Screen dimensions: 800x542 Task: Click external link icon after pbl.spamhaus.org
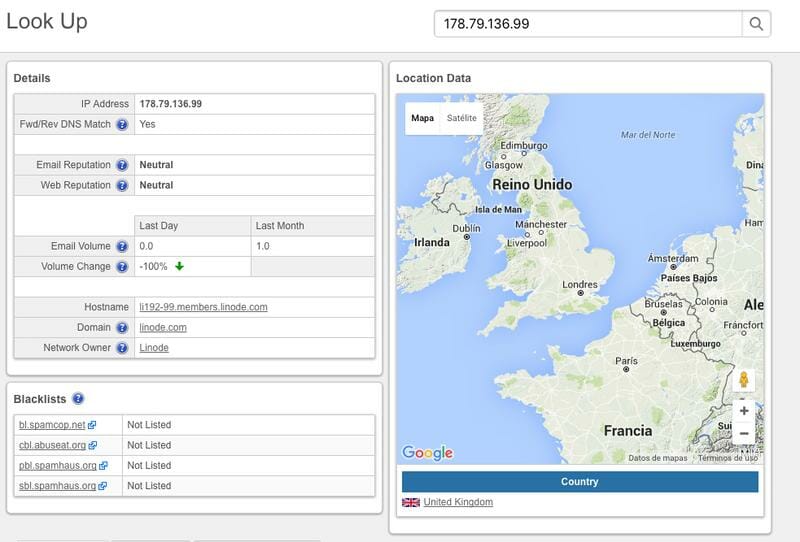103,465
